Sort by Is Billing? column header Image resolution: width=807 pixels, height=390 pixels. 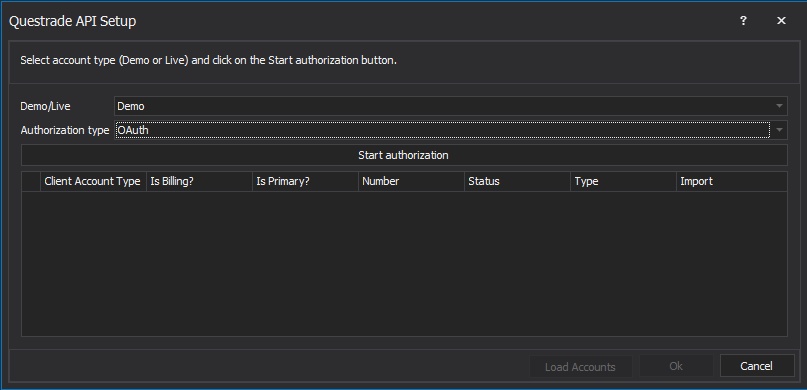[x=200, y=181]
